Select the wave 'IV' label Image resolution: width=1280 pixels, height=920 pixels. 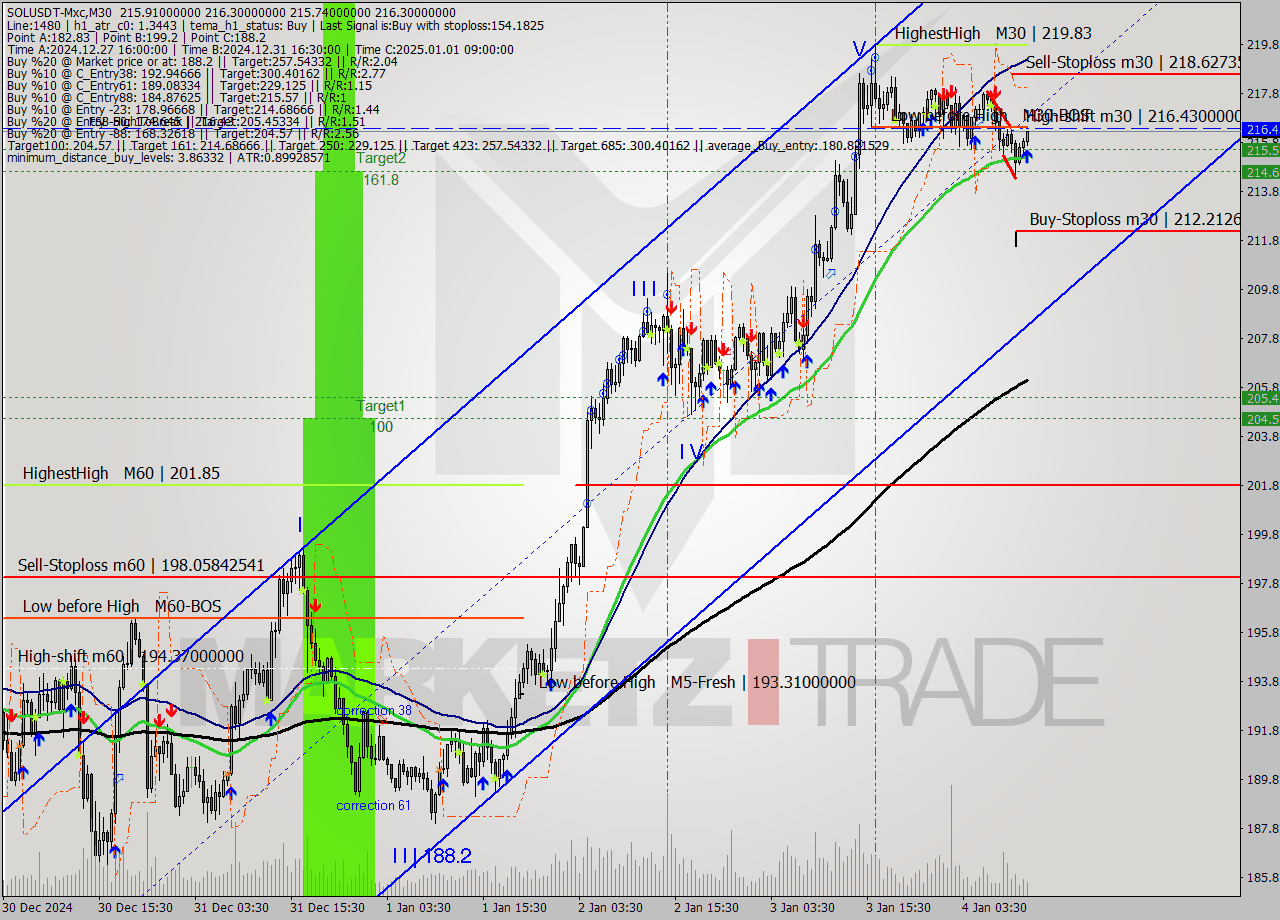coord(692,452)
